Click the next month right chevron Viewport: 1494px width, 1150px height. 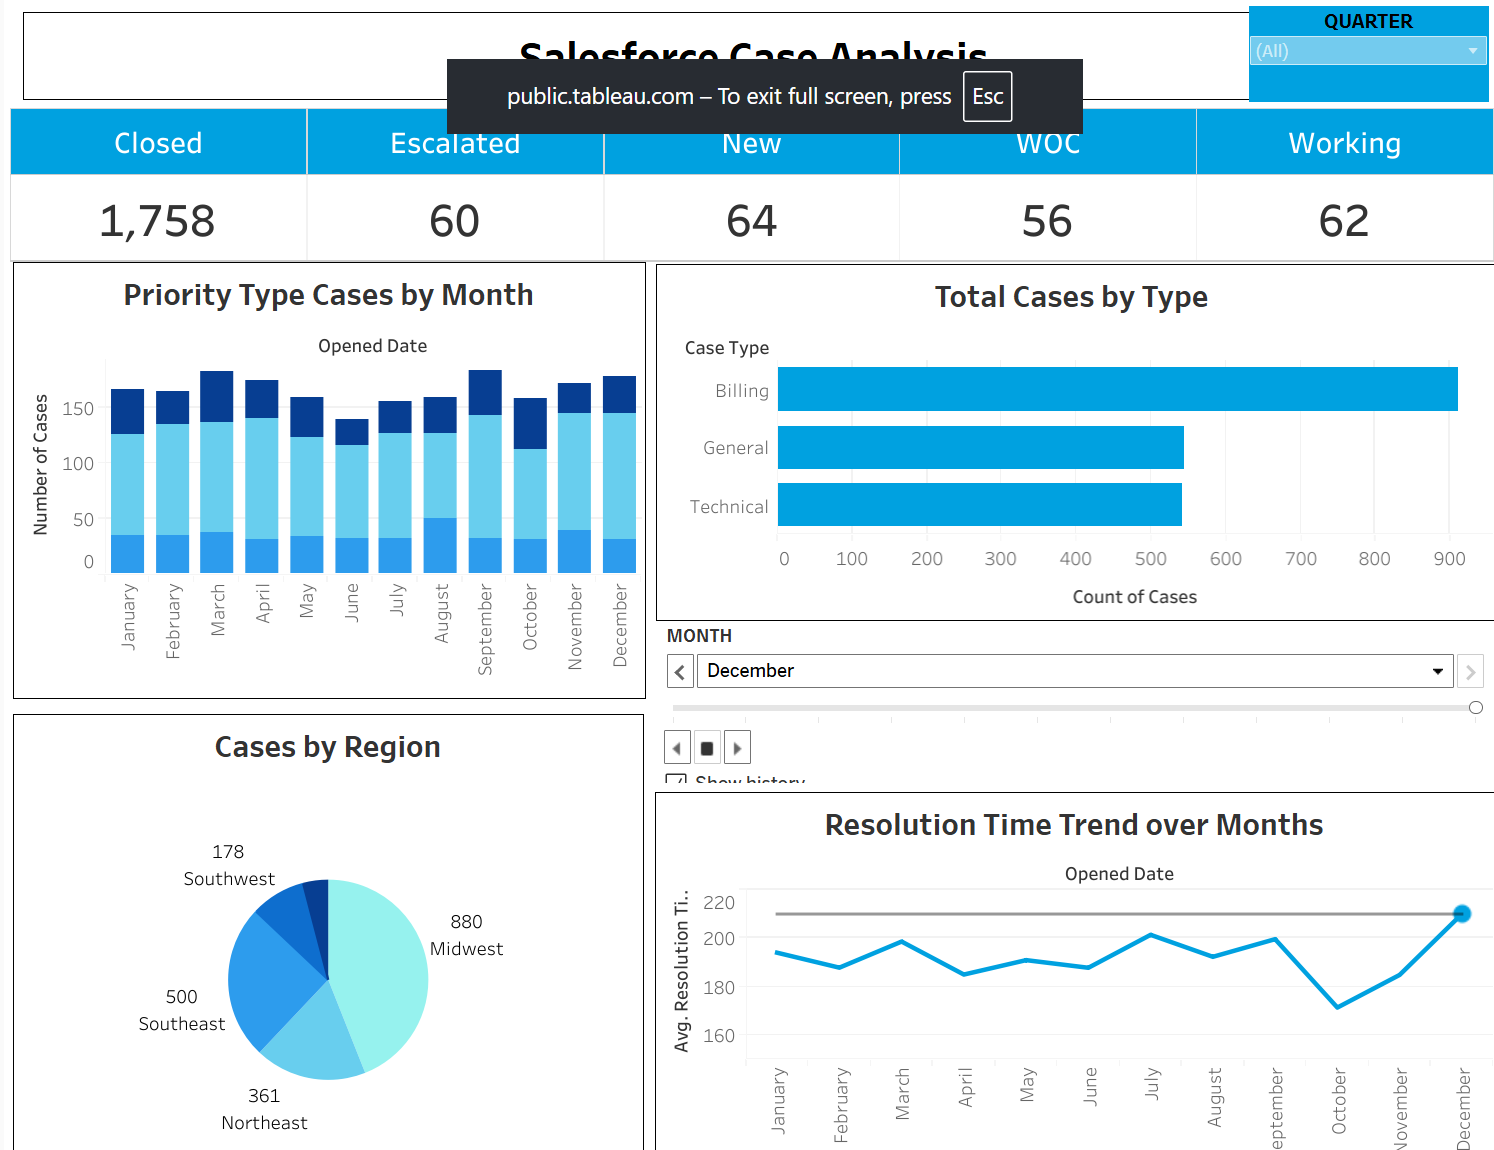point(1469,672)
